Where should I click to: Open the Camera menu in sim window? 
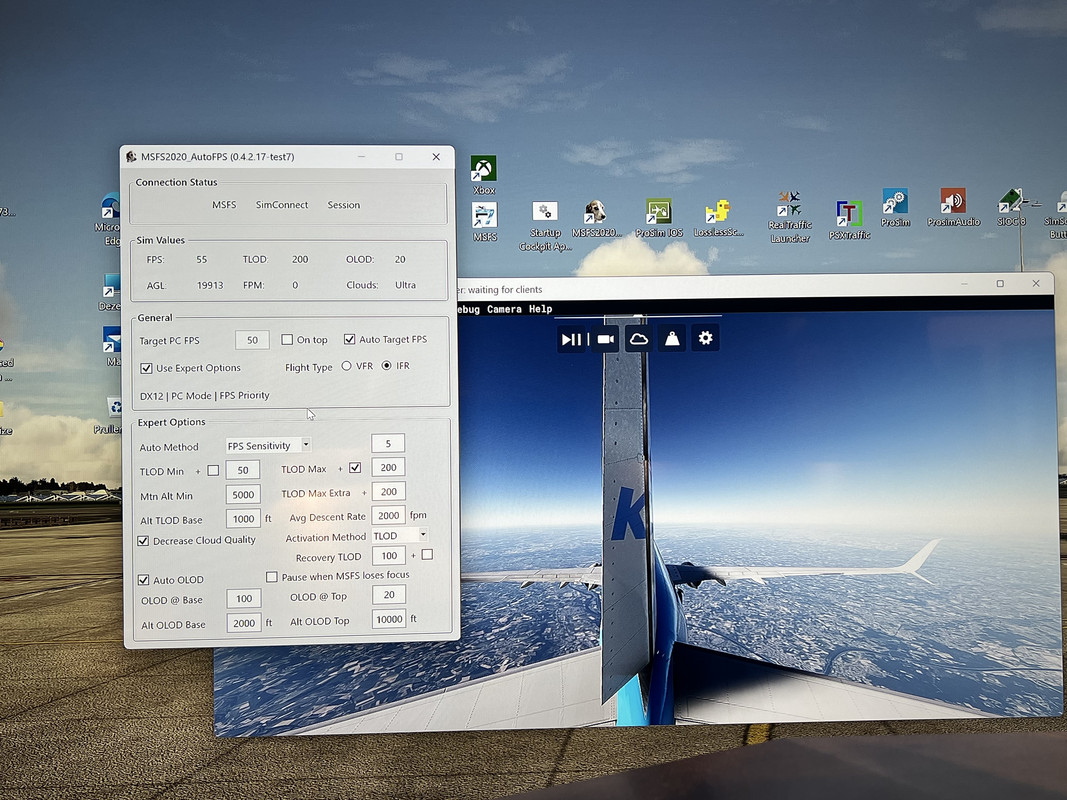tap(504, 309)
